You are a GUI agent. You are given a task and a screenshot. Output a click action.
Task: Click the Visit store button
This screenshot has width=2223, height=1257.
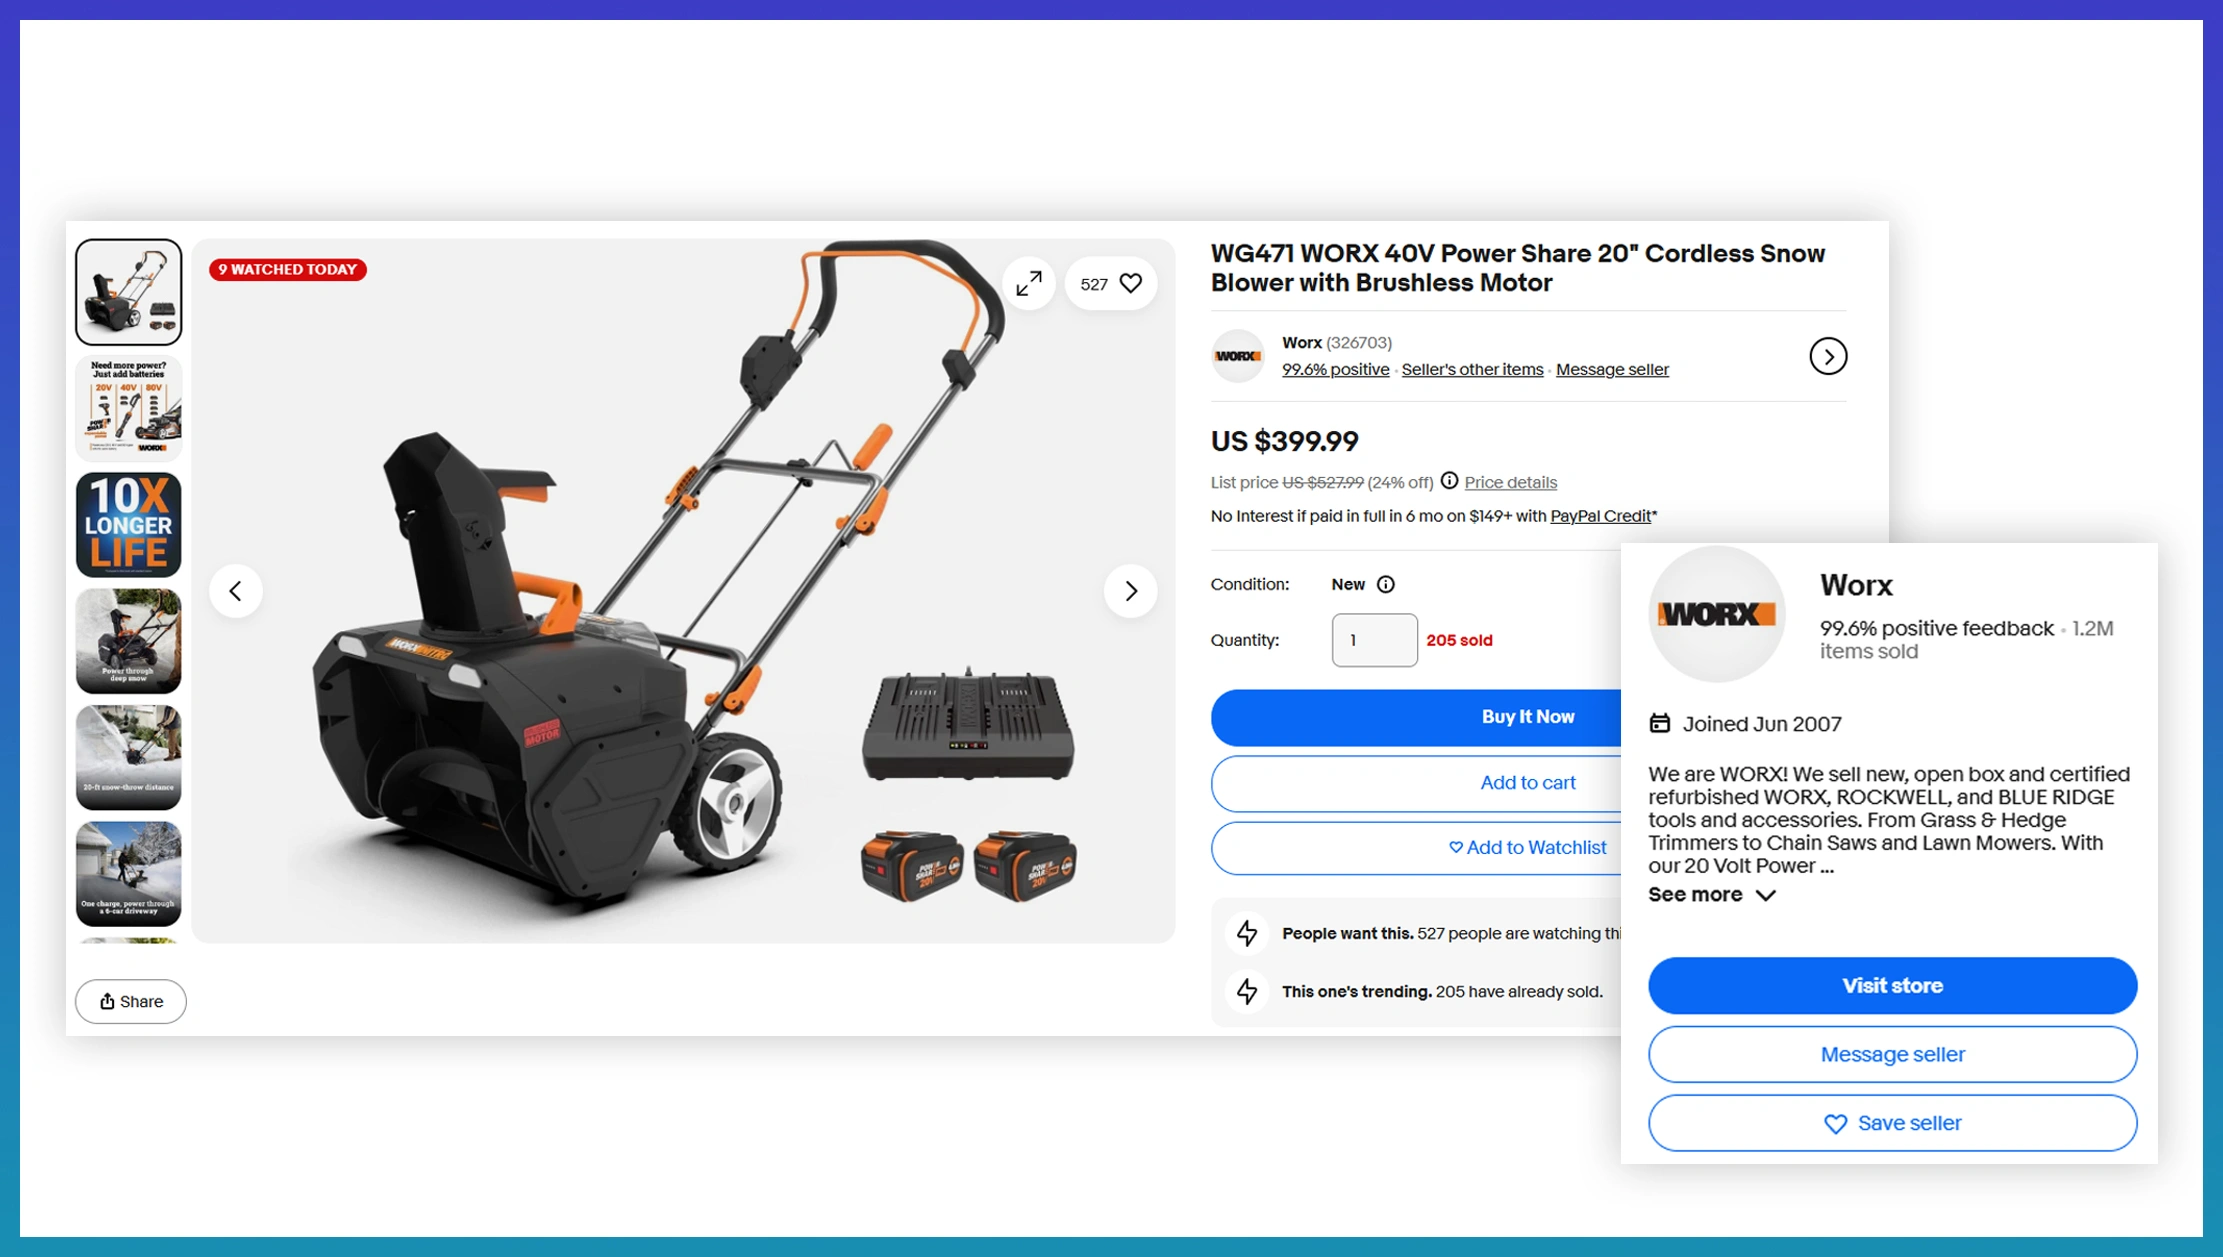tap(1892, 986)
